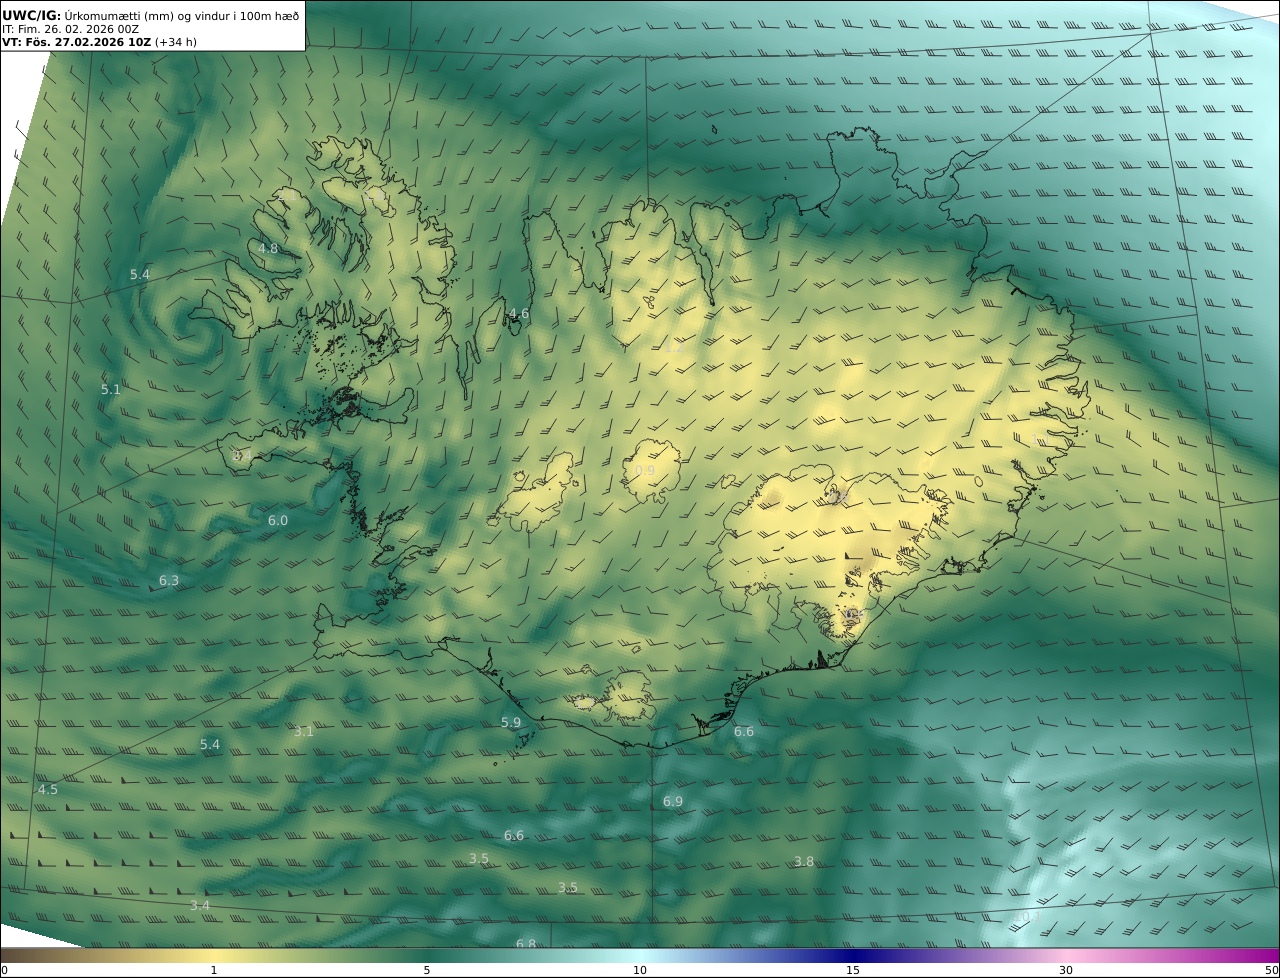Click the title 'Úrkomumætti (mm) og vindur í 100m hæð'
This screenshot has width=1280, height=978.
[x=181, y=15]
